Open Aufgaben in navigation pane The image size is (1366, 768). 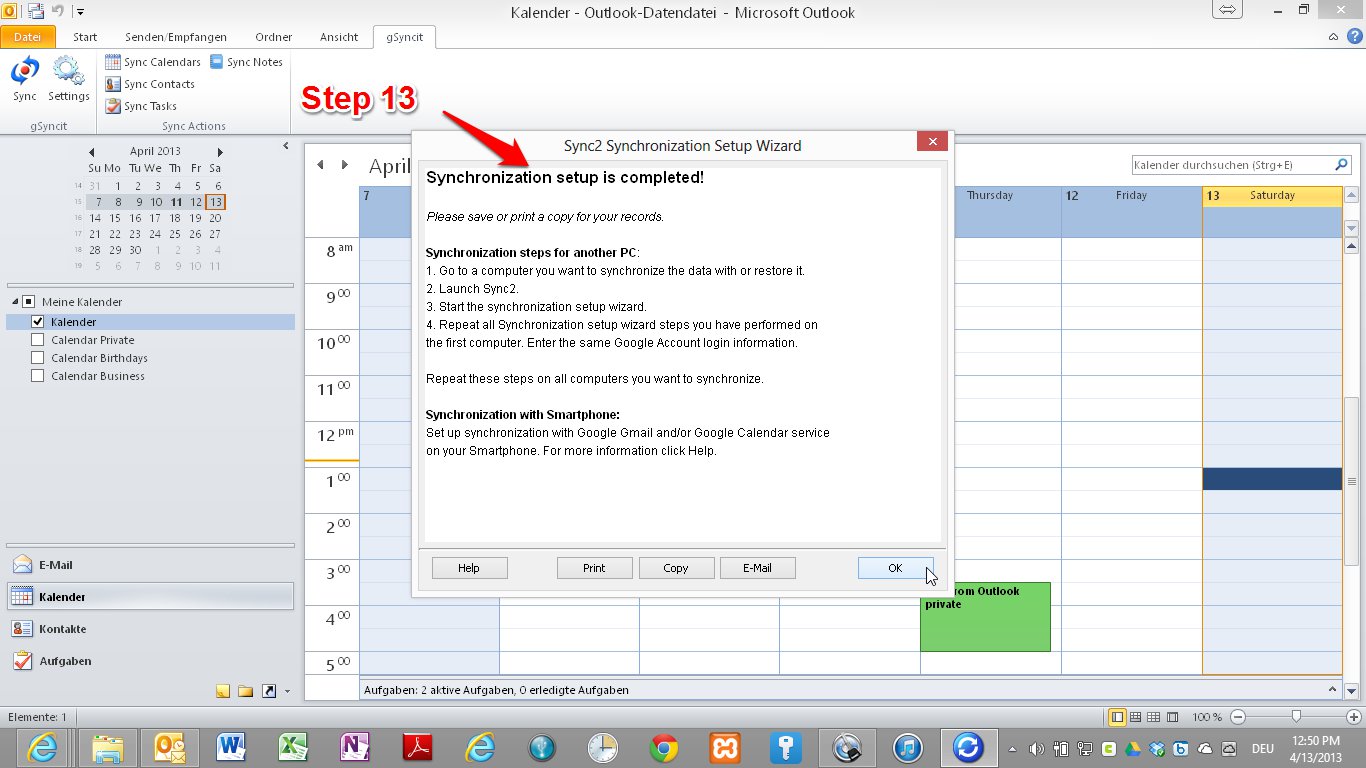pos(65,661)
